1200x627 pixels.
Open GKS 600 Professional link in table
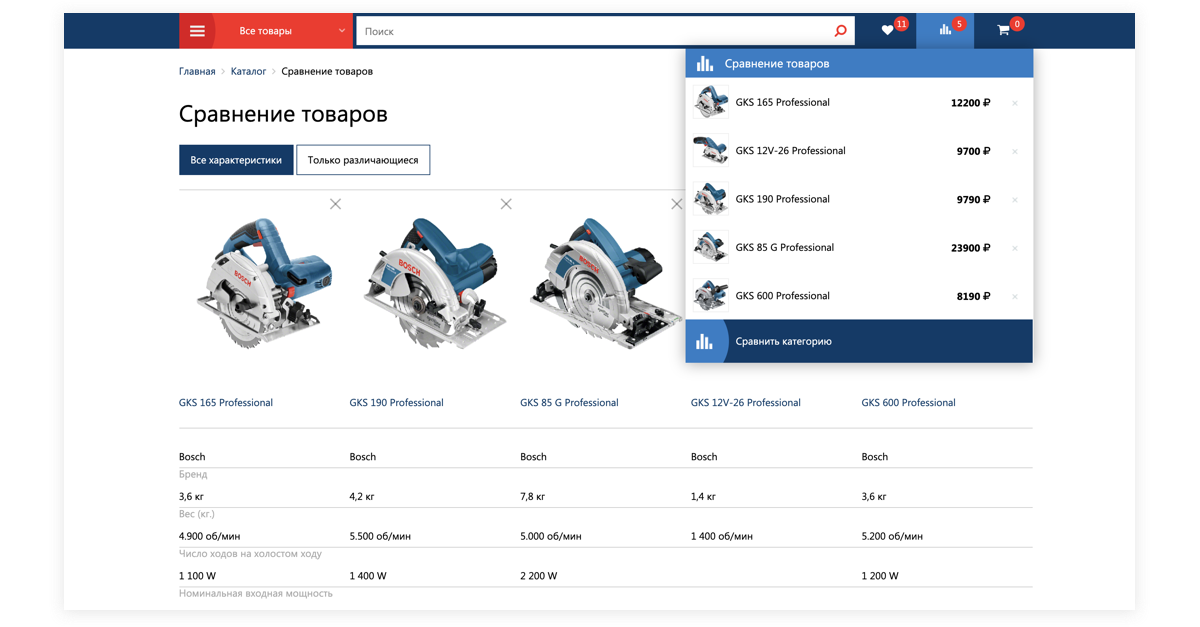pyautogui.click(x=908, y=403)
